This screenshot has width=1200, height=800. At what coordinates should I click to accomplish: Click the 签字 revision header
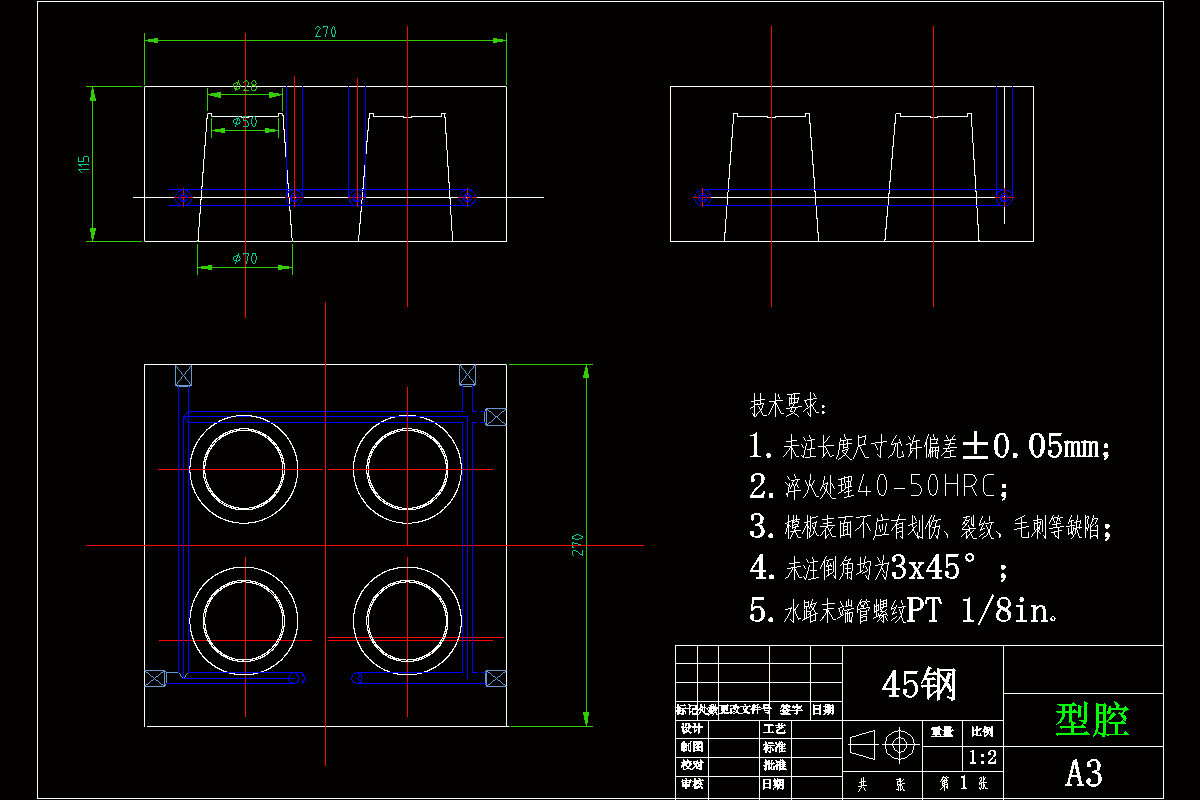(791, 710)
